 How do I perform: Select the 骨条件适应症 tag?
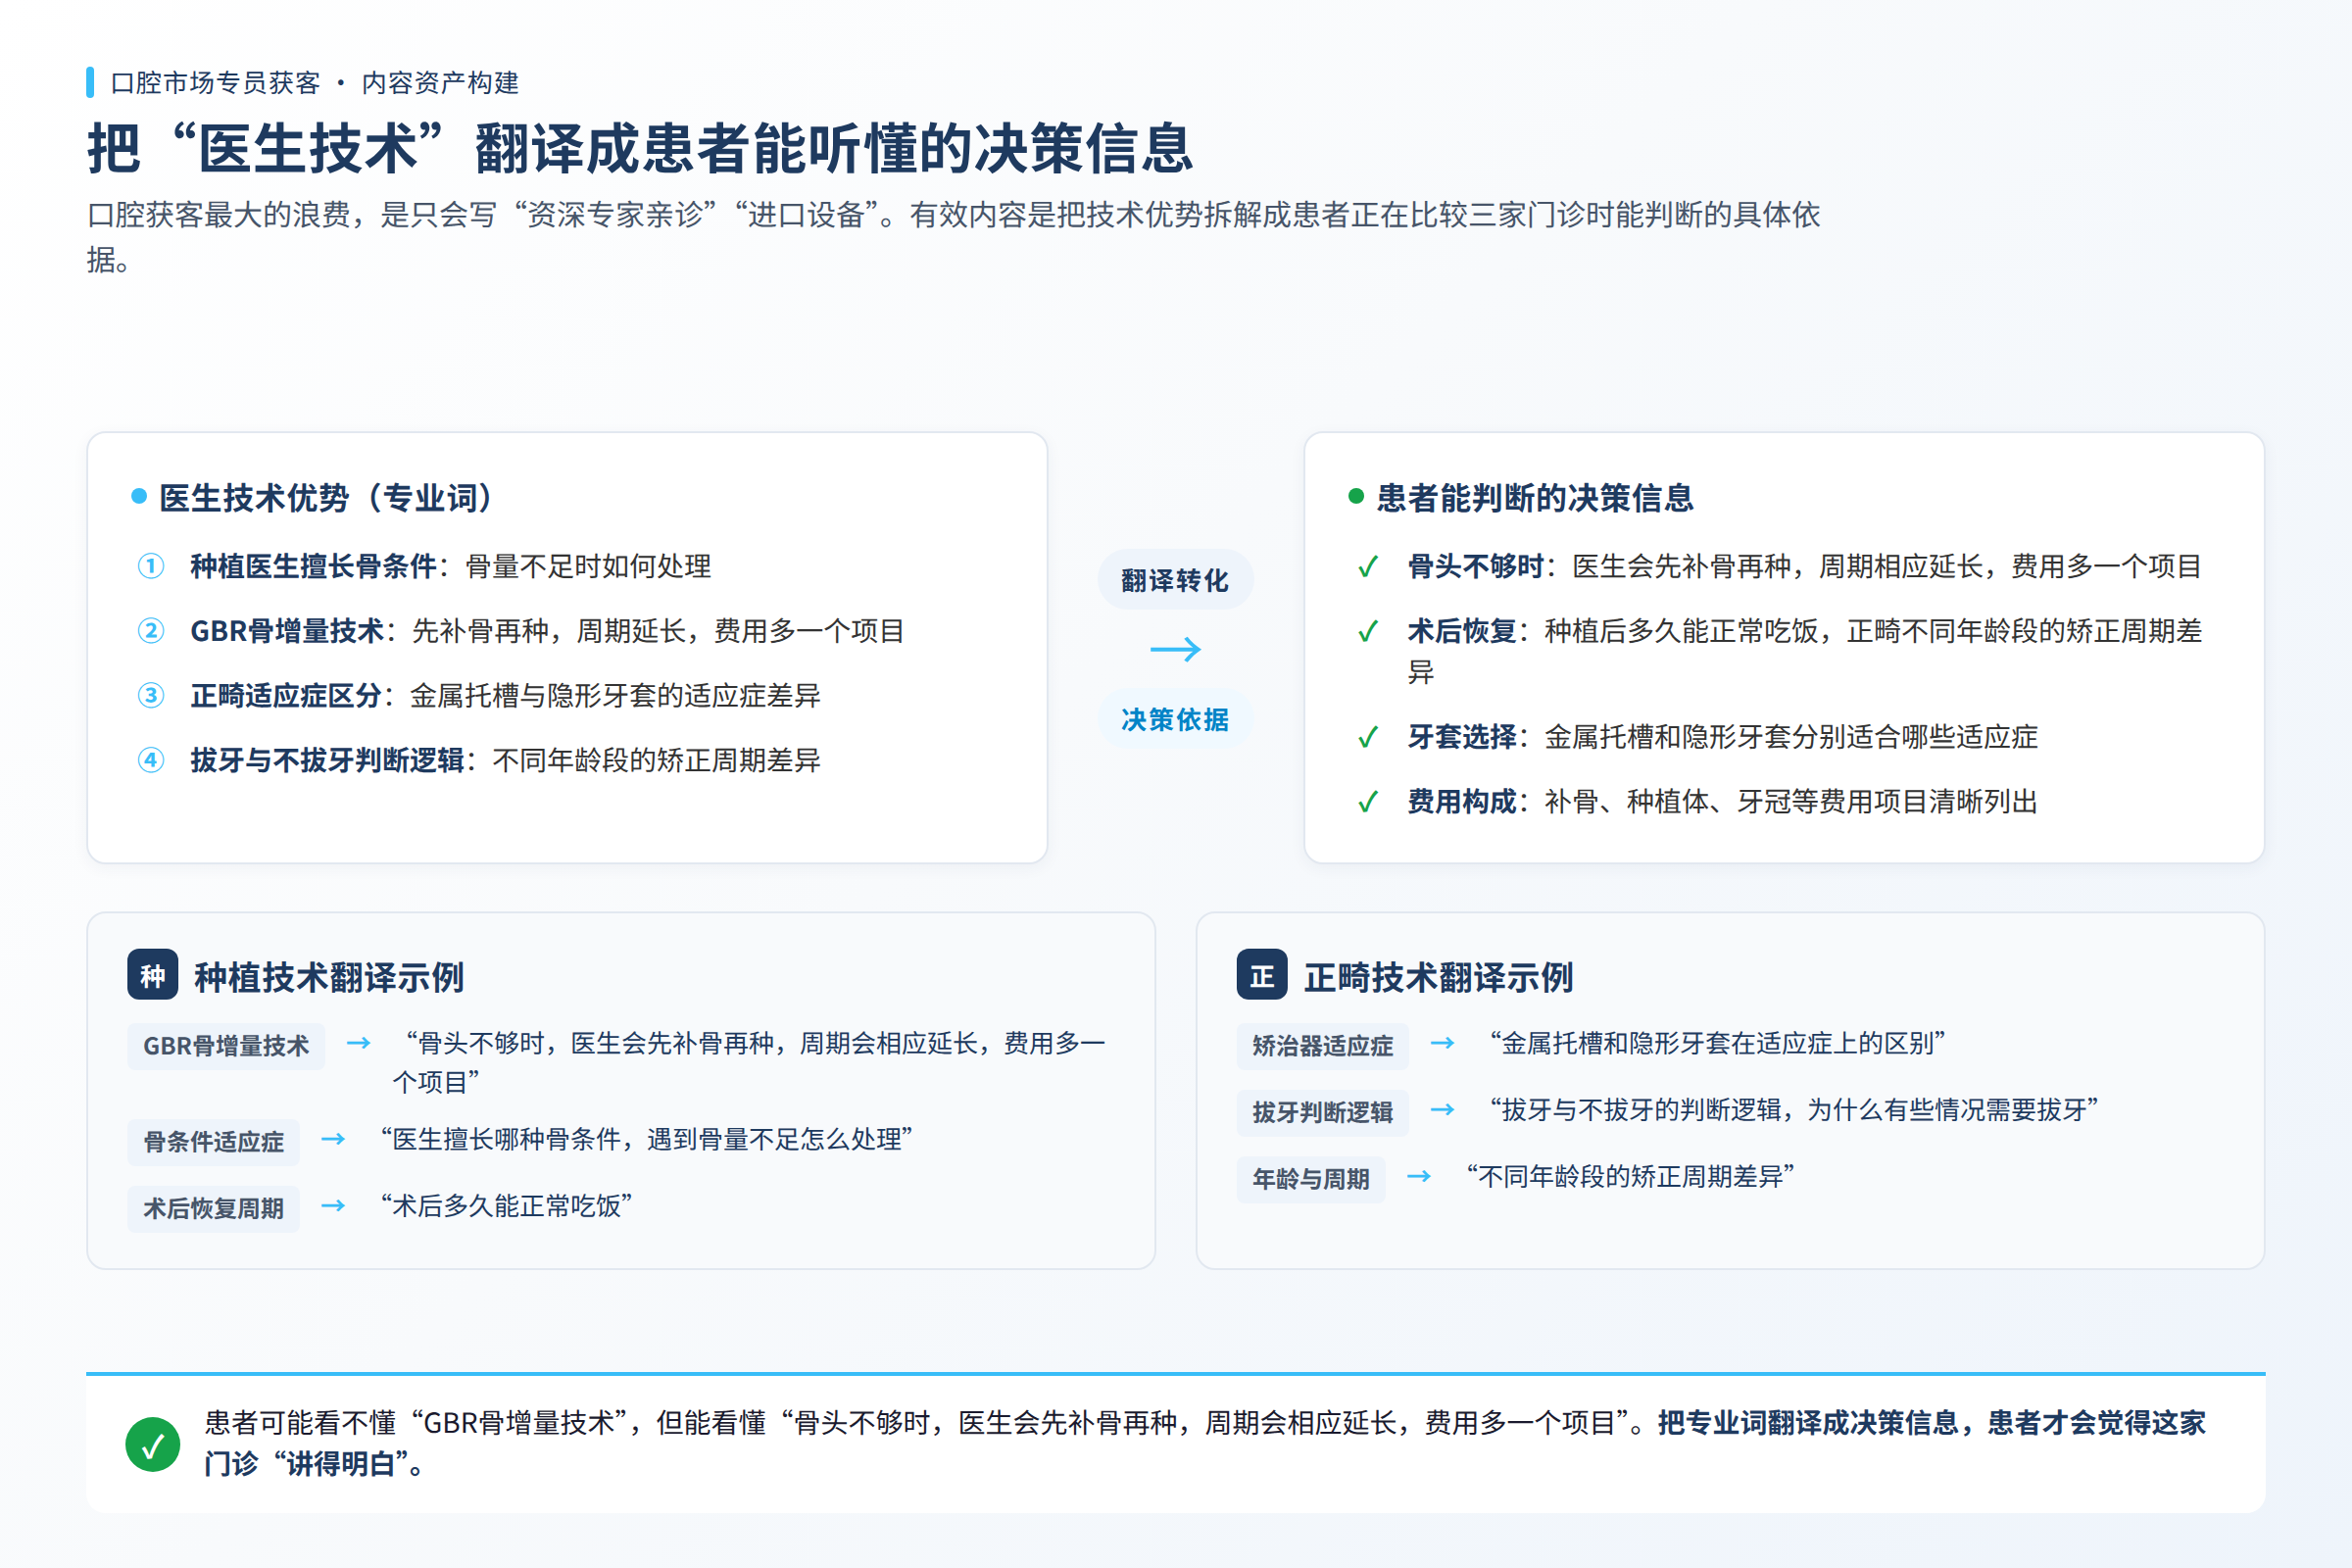[213, 1142]
